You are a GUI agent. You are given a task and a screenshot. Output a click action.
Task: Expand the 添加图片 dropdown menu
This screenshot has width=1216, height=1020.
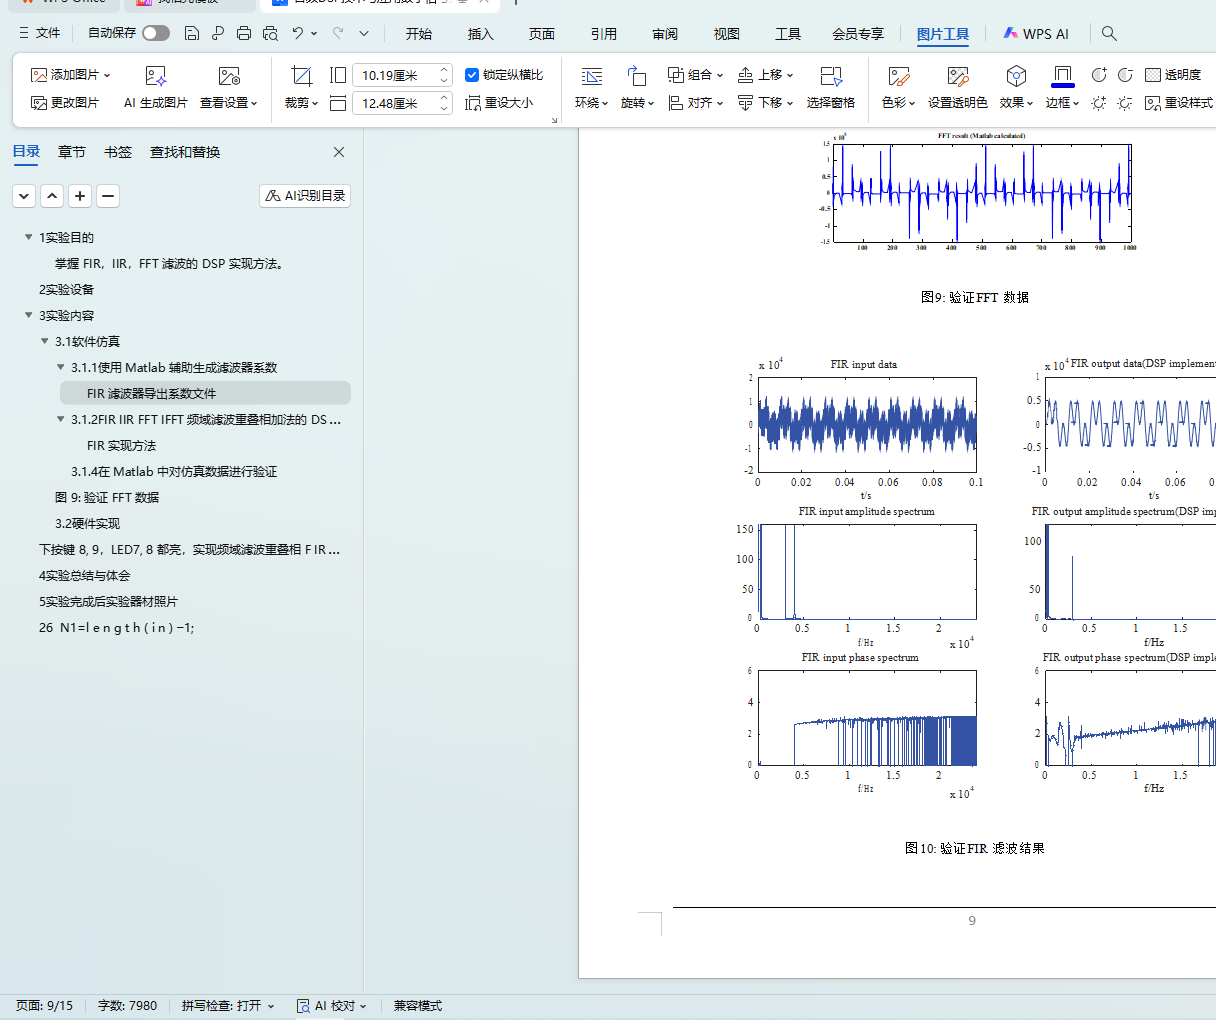point(107,75)
